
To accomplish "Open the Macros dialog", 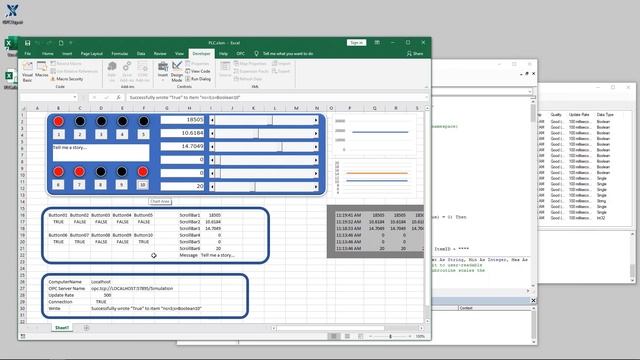I will point(42,69).
